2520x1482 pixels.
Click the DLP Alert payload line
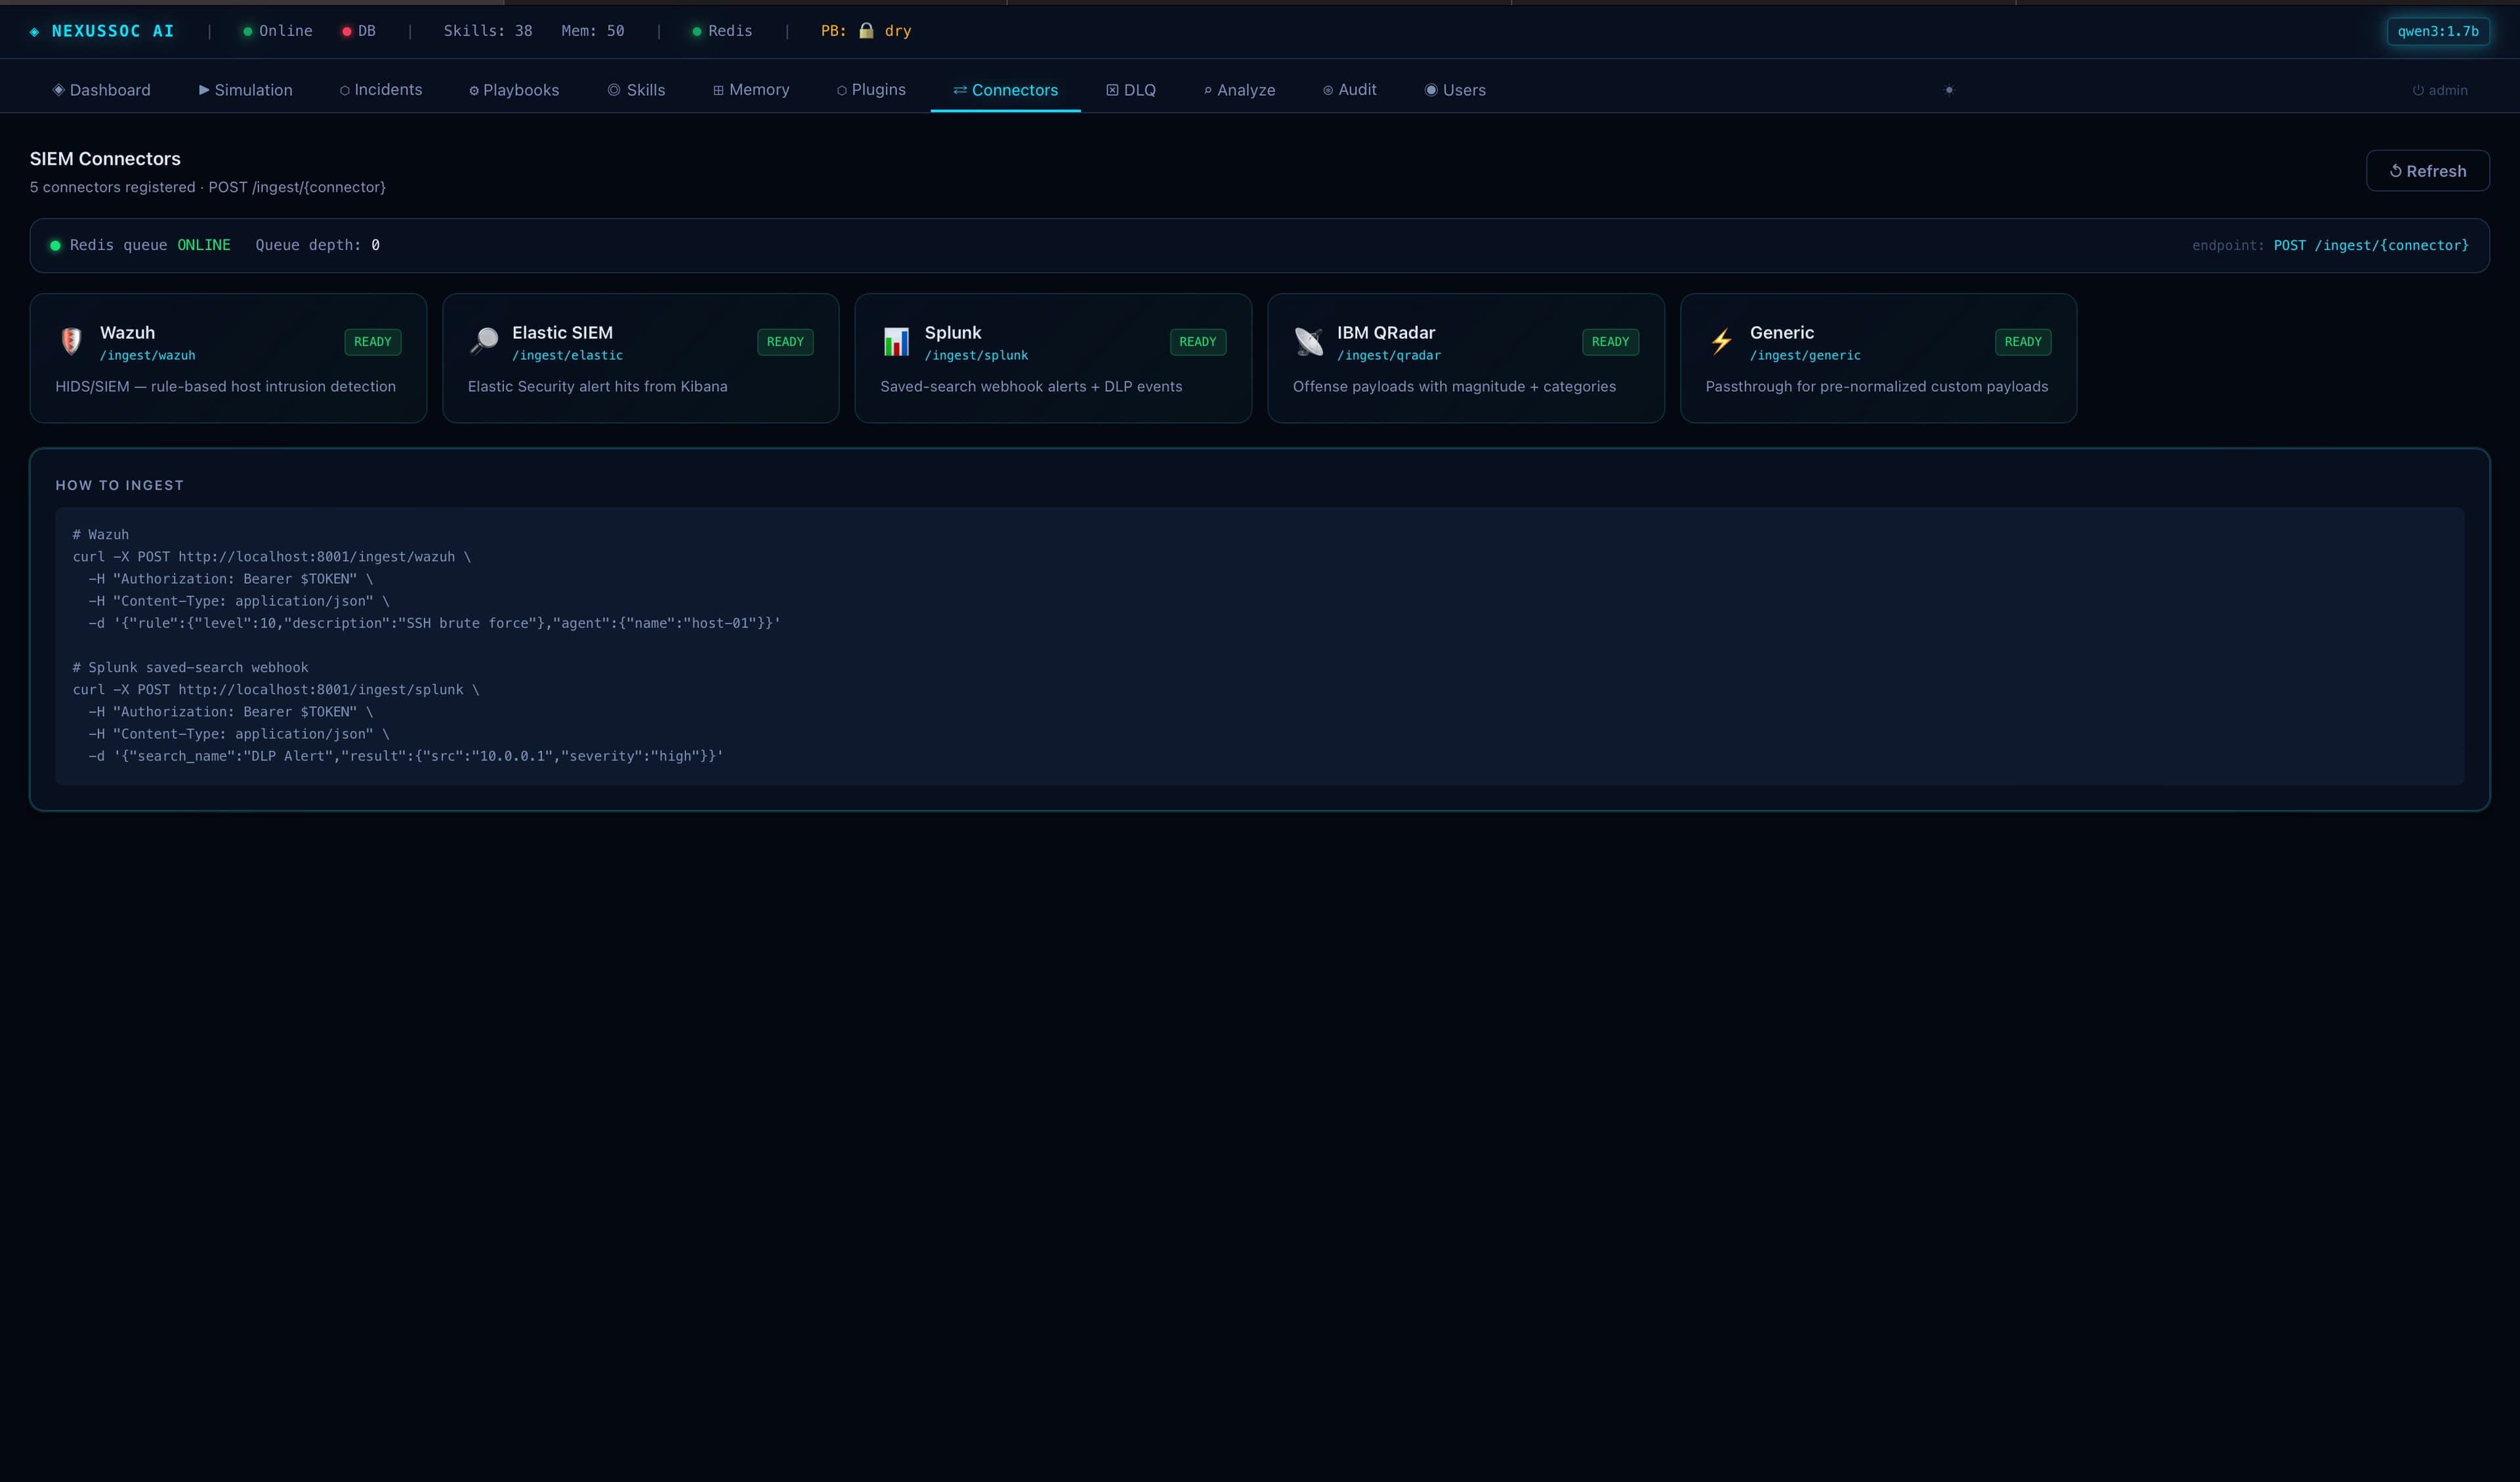(406, 757)
